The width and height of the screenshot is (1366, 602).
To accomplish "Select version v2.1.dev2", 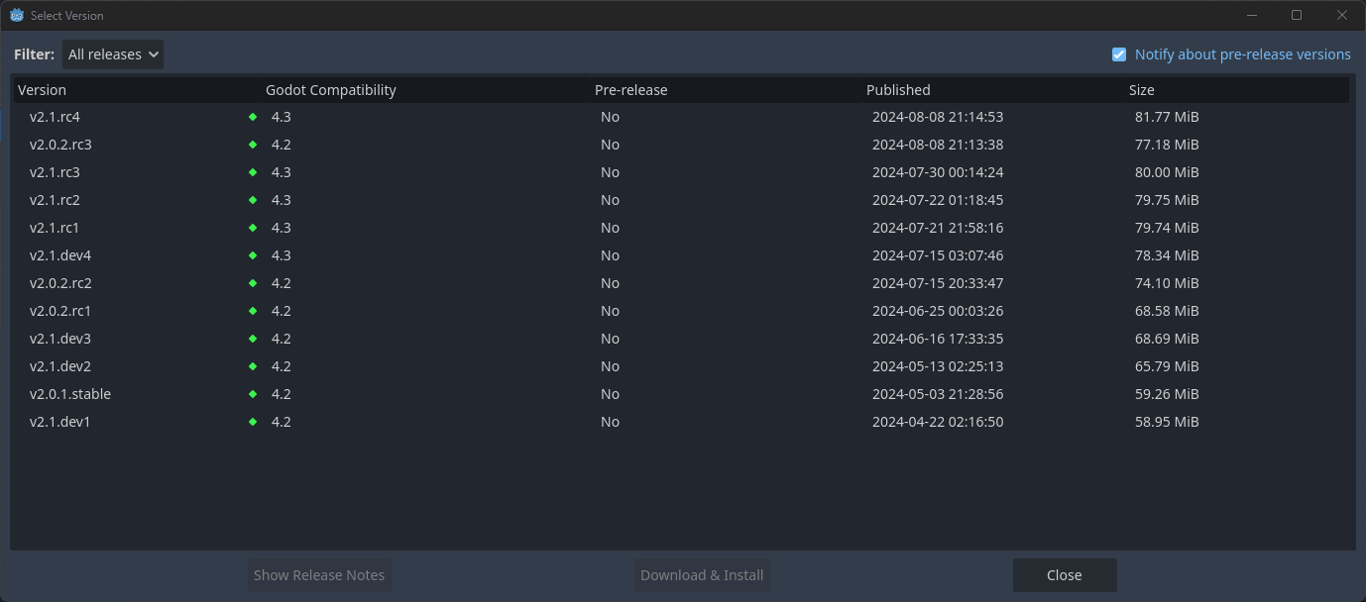I will coord(61,366).
